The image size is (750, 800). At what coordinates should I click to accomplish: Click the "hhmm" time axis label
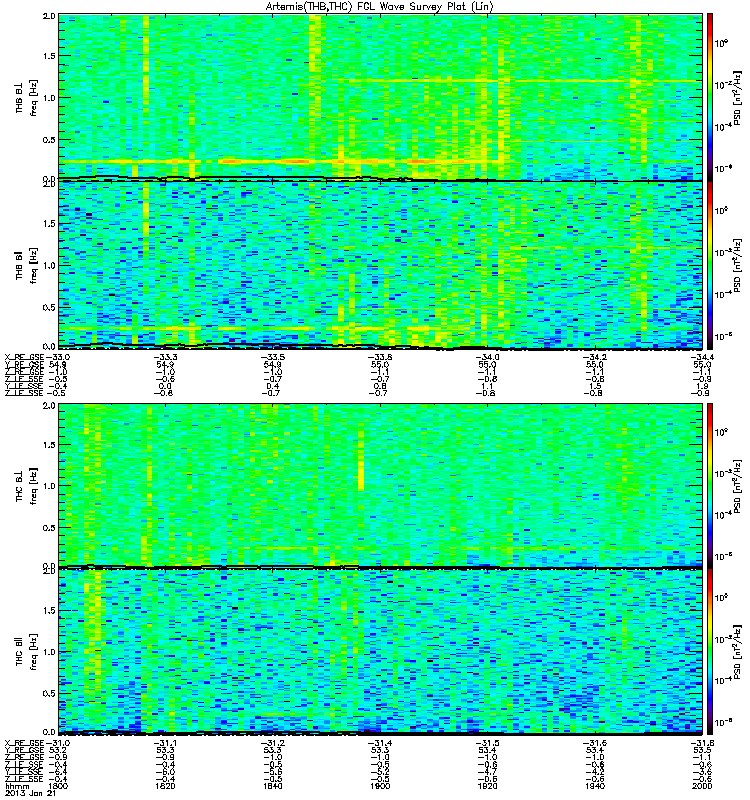click(17, 786)
